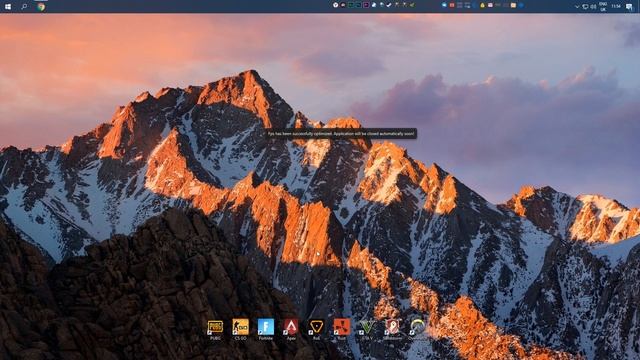Screen dimensions: 640x360
Task: Launch the Rust desktop shortcut
Action: tap(342, 329)
